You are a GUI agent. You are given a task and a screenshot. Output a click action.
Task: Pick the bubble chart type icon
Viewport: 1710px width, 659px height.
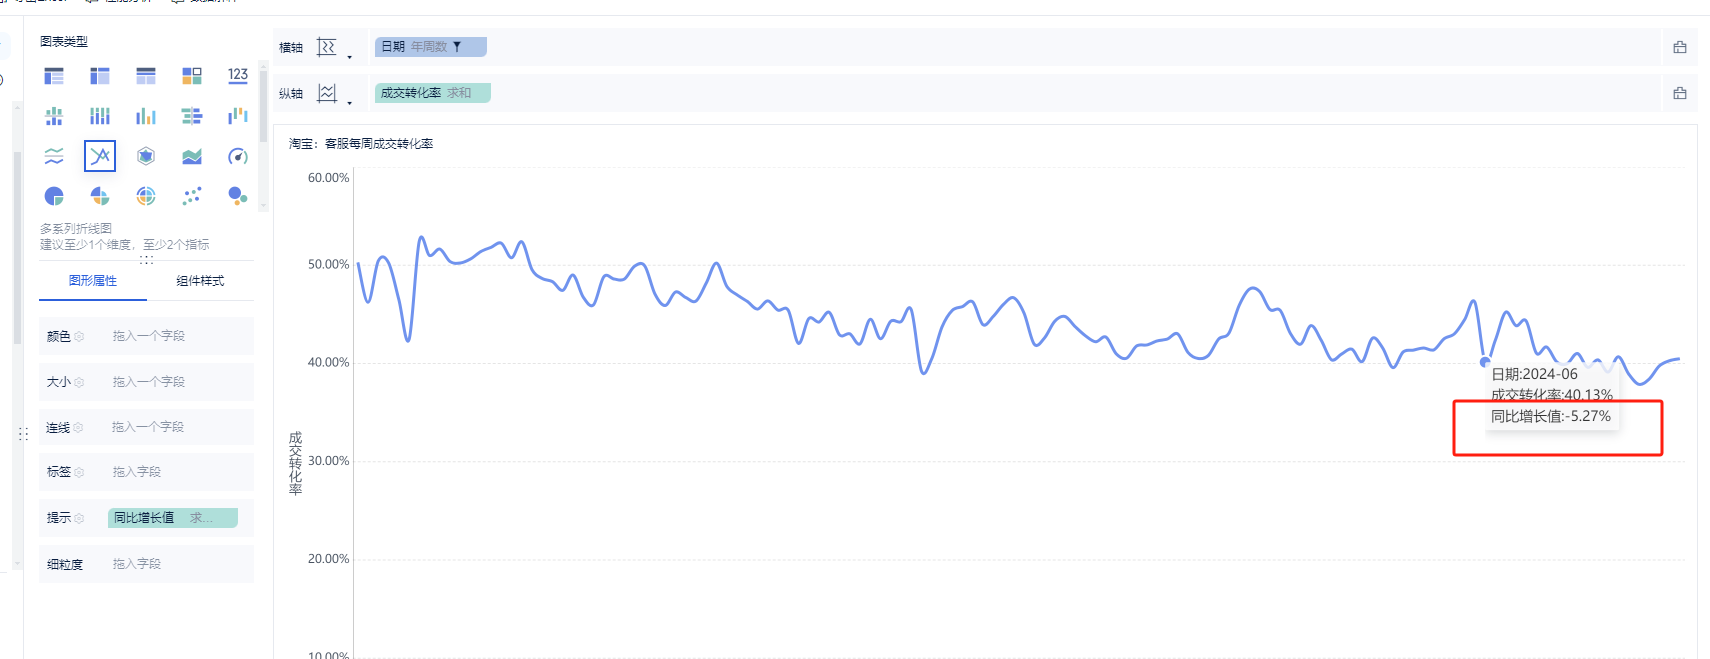[238, 196]
